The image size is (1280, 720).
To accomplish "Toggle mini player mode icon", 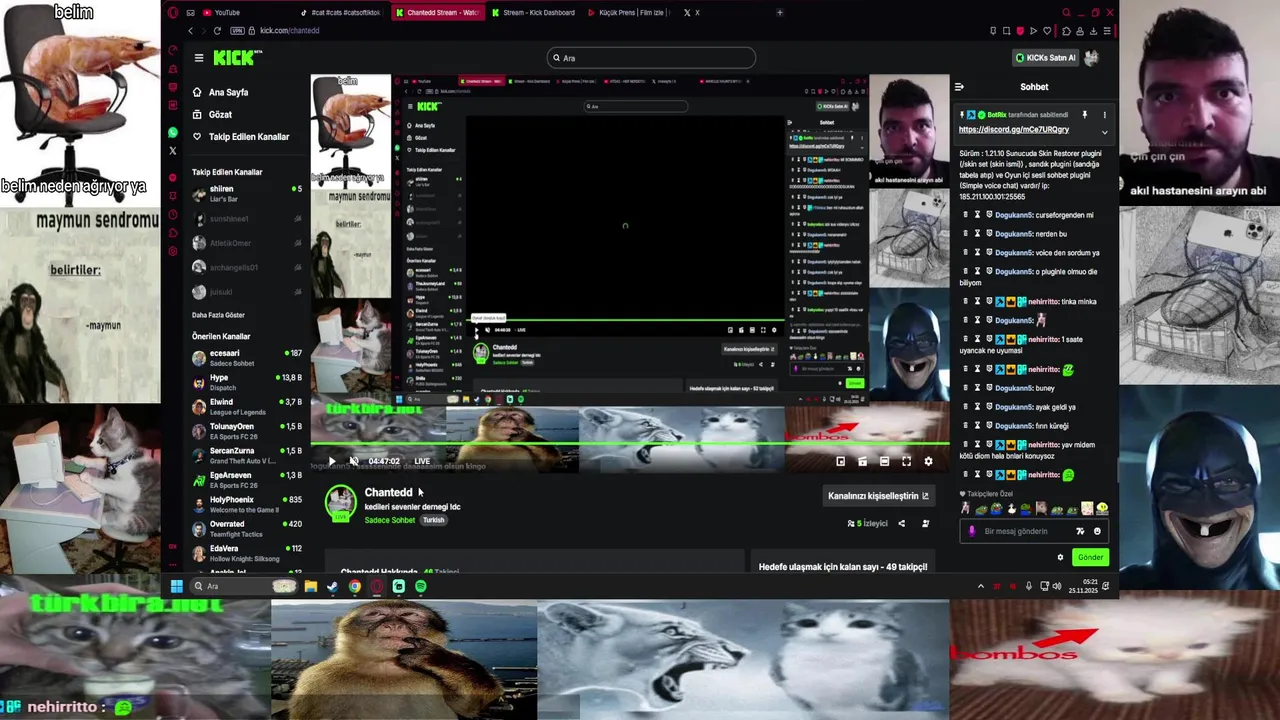I will pyautogui.click(x=840, y=461).
